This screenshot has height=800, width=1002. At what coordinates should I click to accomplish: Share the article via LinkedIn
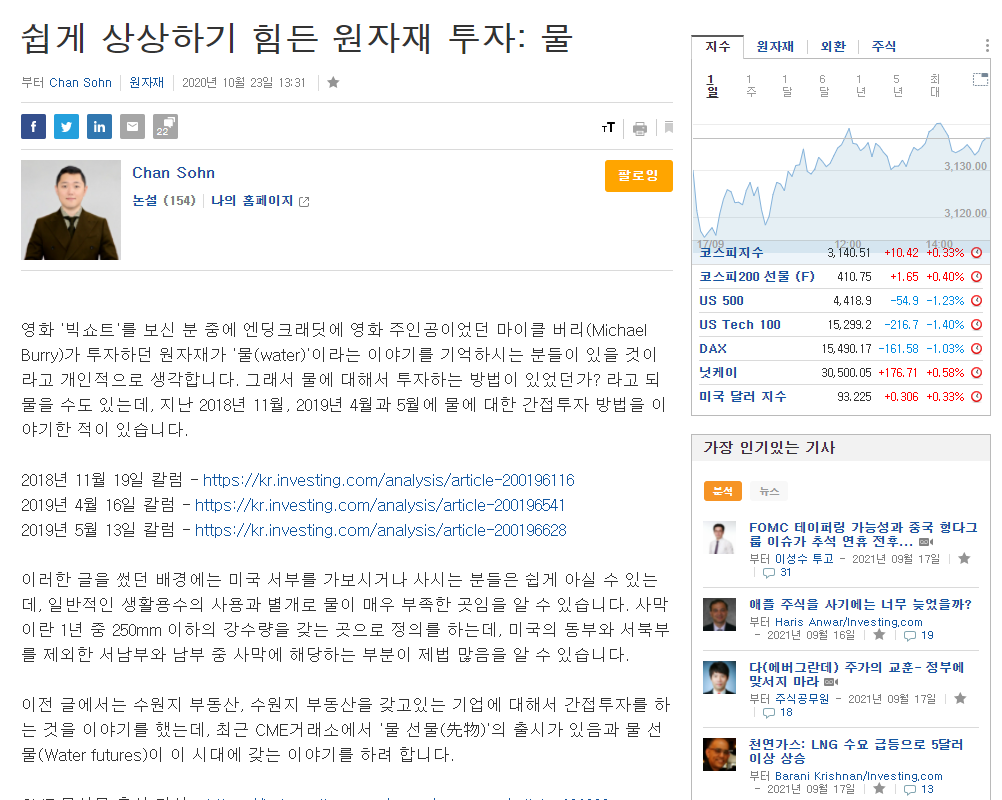[99, 126]
